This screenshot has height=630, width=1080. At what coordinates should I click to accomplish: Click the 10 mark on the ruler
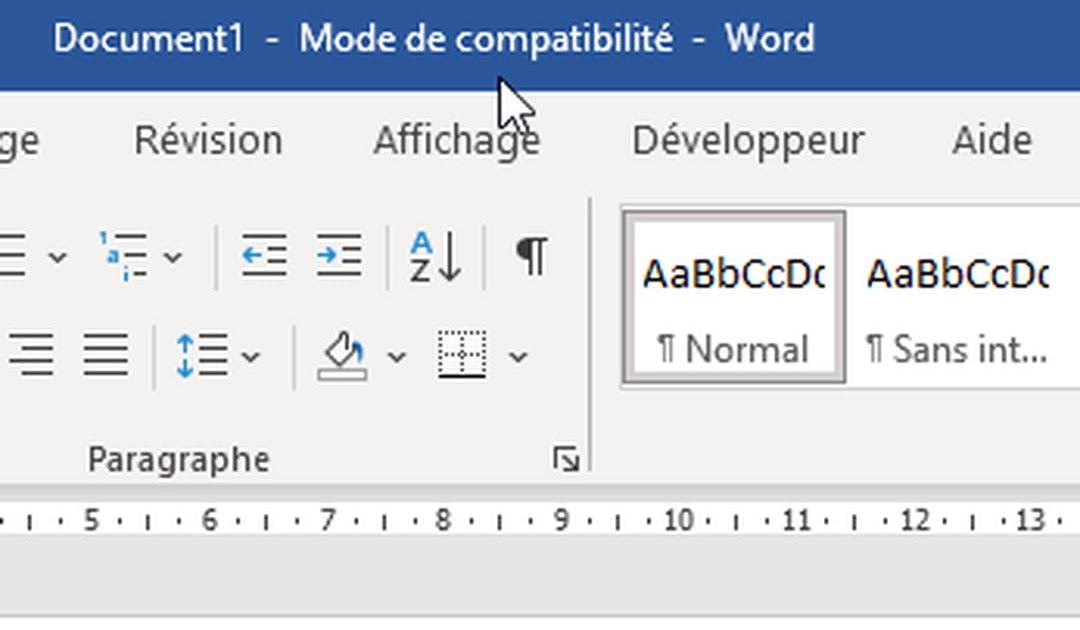[678, 520]
